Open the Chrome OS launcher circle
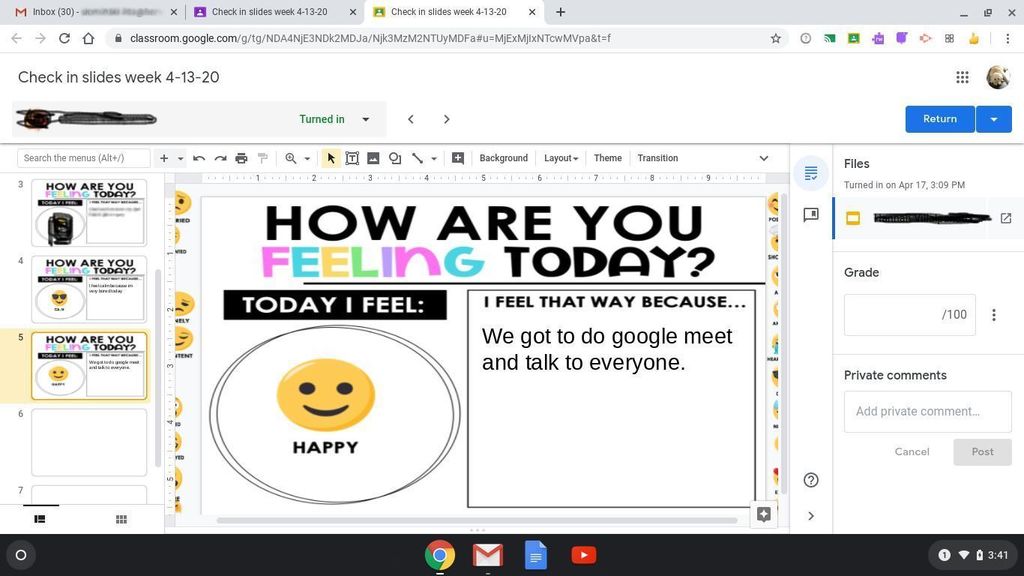Viewport: 1024px width, 576px height. (x=21, y=555)
